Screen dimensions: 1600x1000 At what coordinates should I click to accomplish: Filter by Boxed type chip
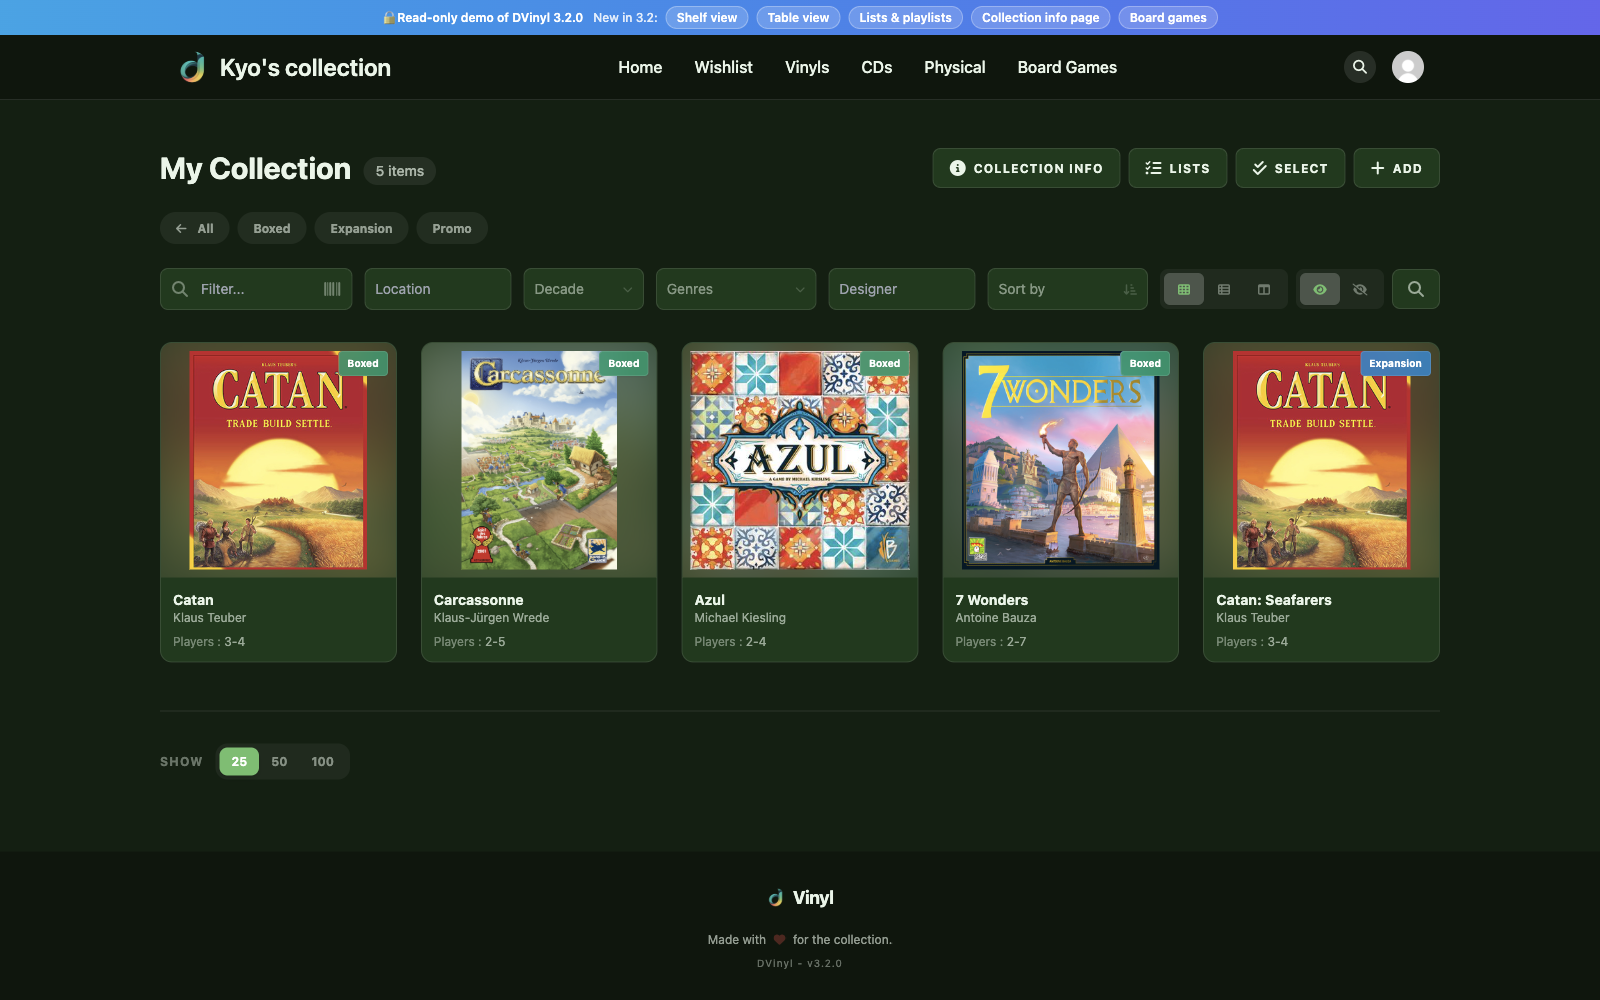[x=272, y=228]
